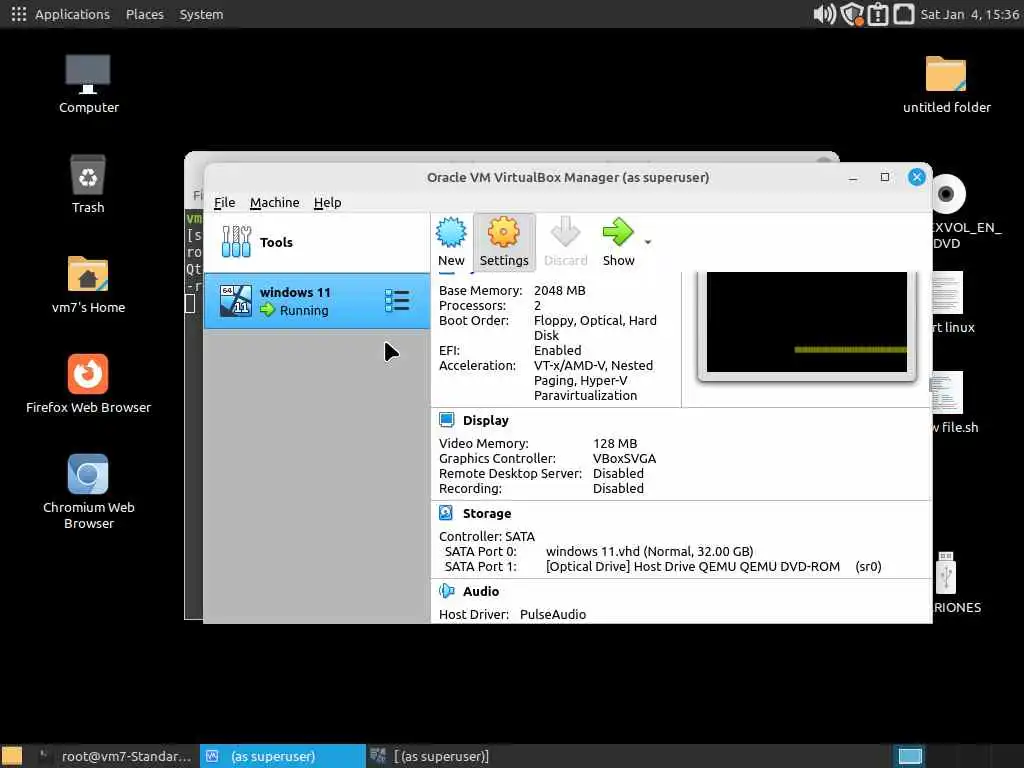Viewport: 1024px width, 768px height.
Task: Click the VM preview thumbnail
Action: pos(807,322)
